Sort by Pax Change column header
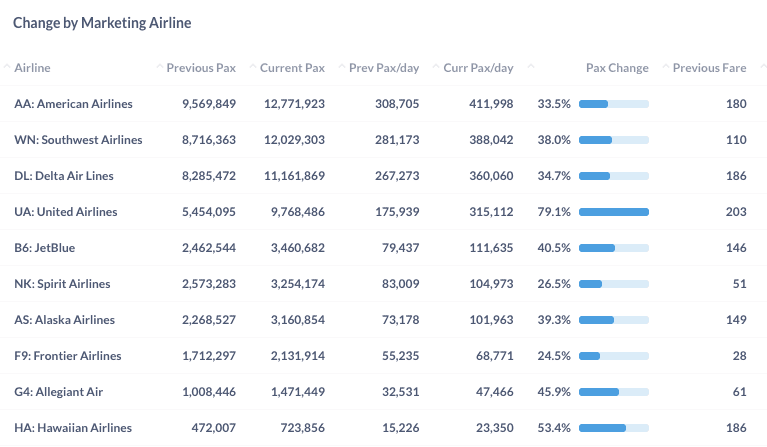Viewport: 767px width, 447px height. [617, 67]
